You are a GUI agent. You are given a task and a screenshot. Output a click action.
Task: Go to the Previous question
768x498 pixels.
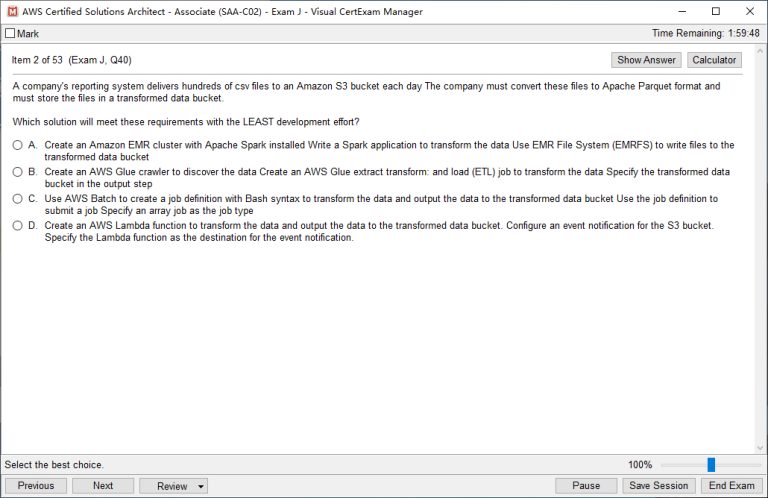tap(35, 486)
